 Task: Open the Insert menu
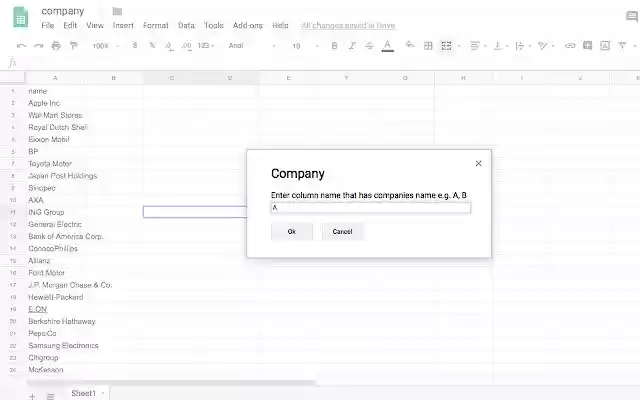(x=123, y=25)
